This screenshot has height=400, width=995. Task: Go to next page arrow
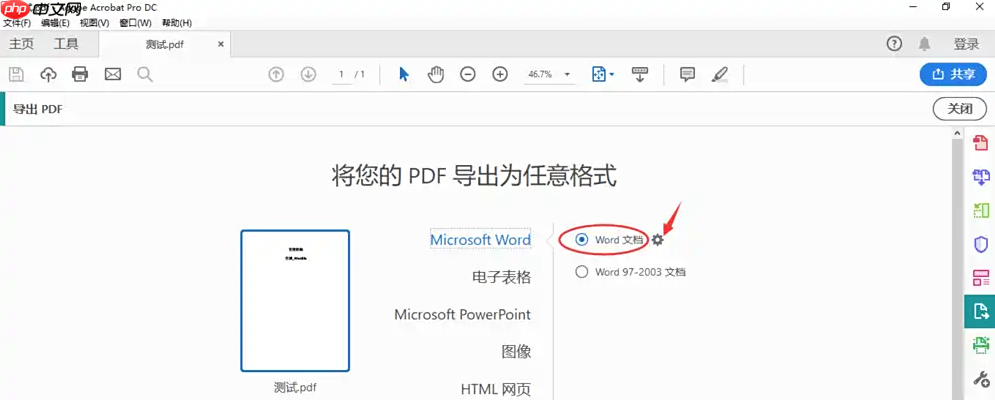coord(308,74)
